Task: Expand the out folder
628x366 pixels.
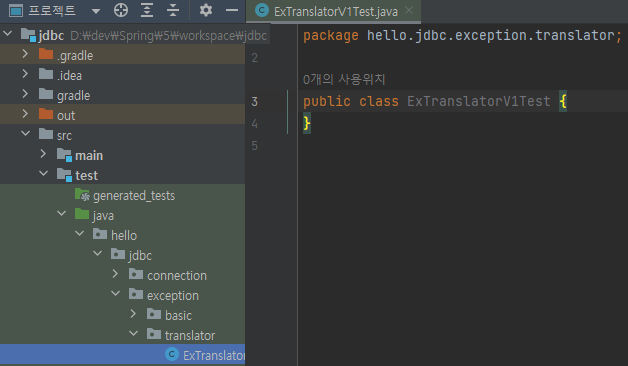Action: click(x=25, y=114)
